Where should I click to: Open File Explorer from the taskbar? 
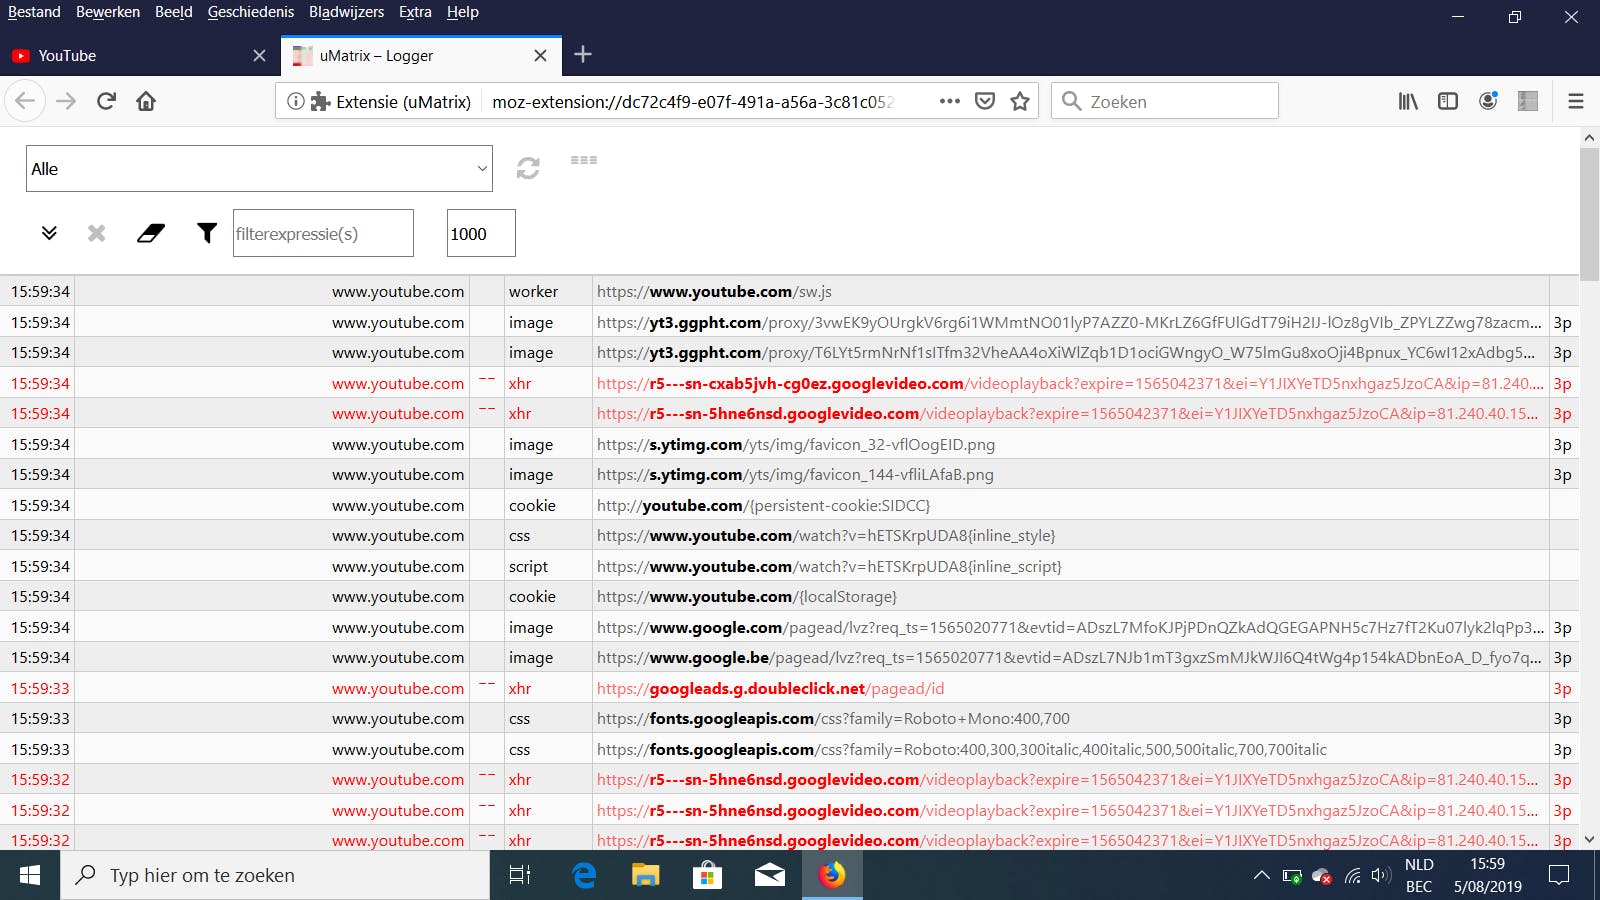click(x=645, y=875)
